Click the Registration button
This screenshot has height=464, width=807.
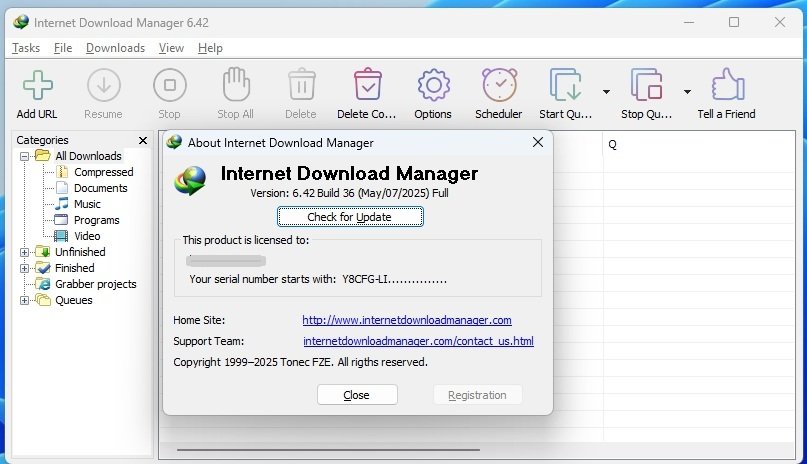[x=477, y=395]
